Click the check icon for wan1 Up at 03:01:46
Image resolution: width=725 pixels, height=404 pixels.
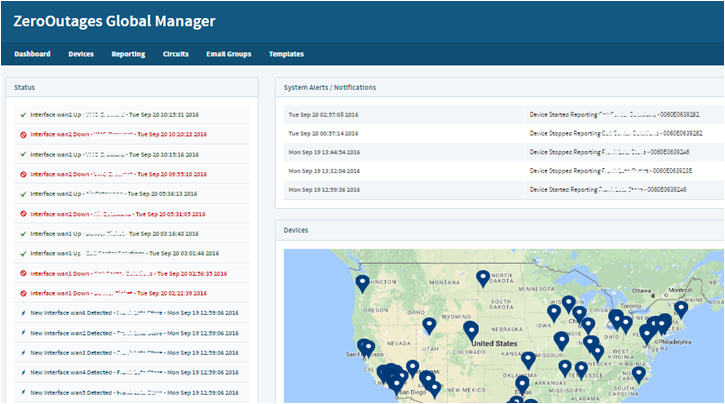coord(23,254)
